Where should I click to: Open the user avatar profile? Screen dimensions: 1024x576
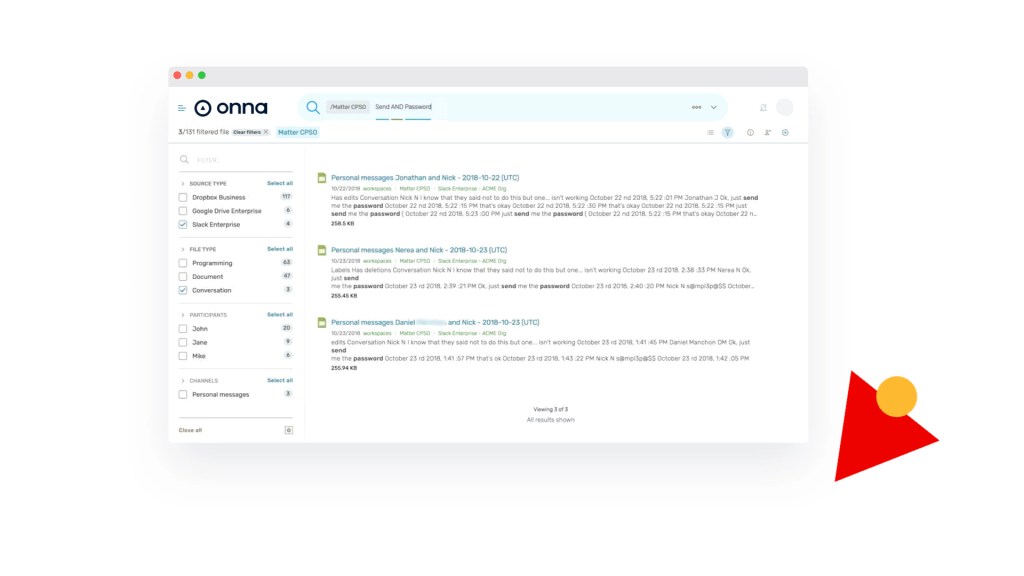785,107
